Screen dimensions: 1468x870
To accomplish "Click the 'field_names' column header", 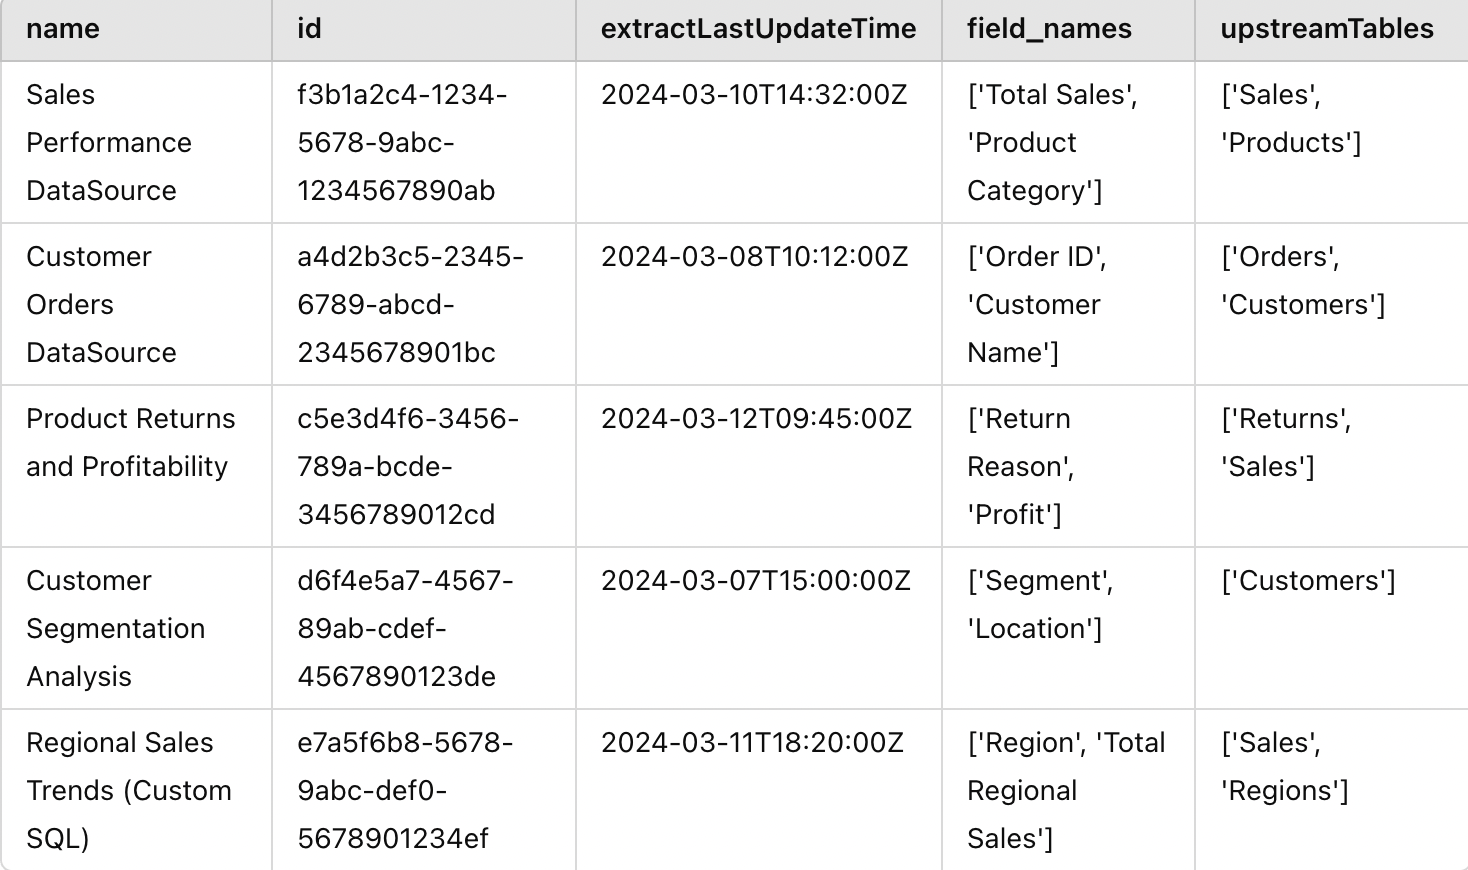I will pyautogui.click(x=1049, y=29).
